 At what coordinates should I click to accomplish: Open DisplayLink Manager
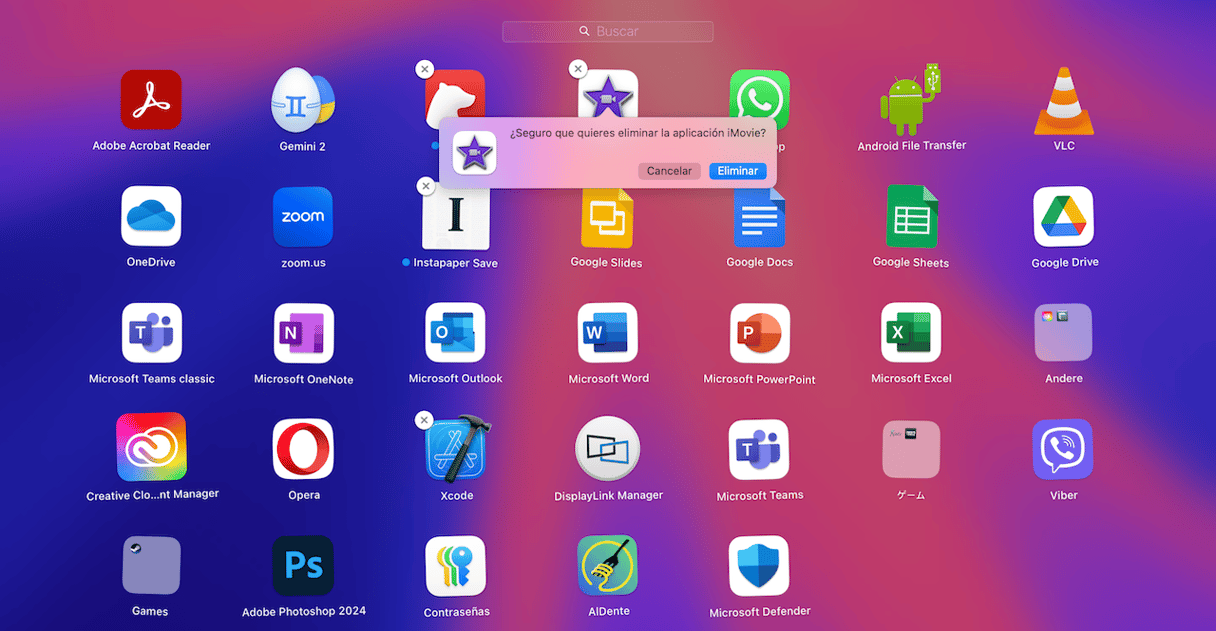tap(608, 450)
